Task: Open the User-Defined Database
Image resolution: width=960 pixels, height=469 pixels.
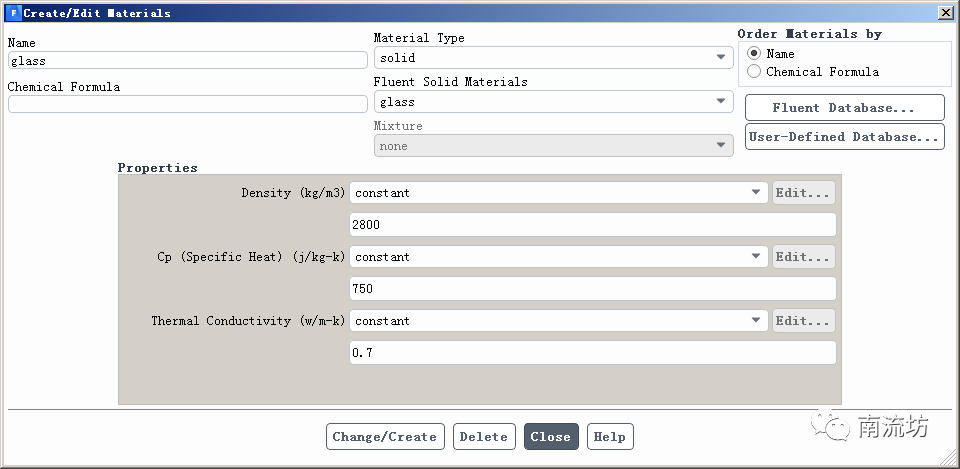Action: pos(844,137)
